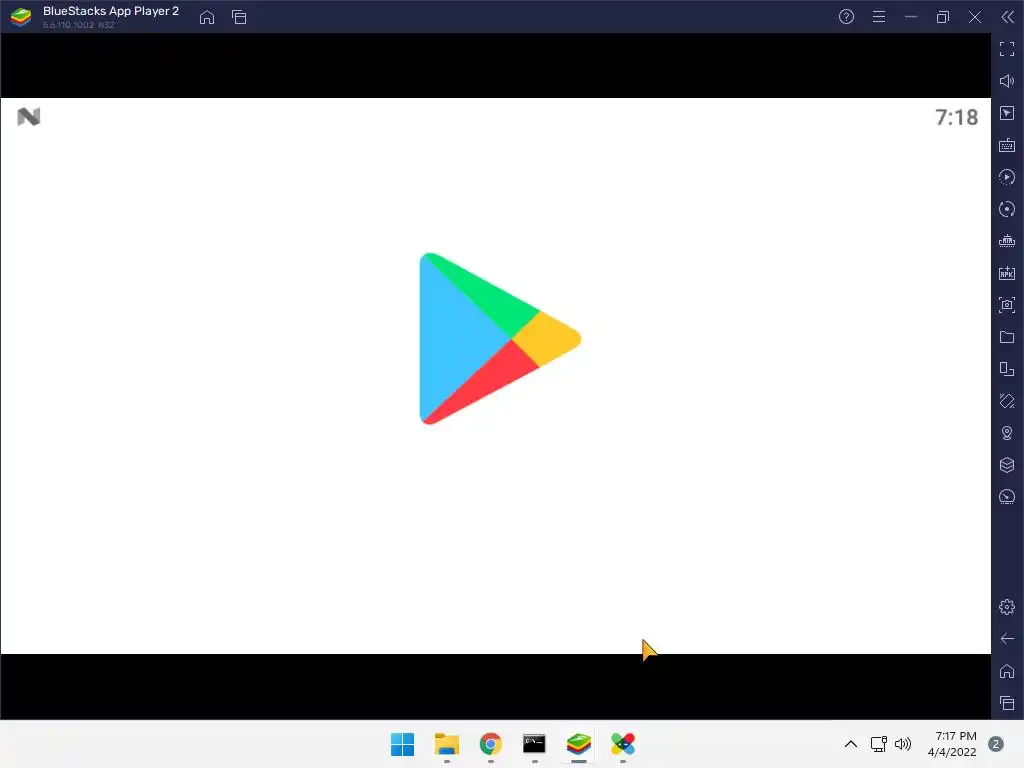Open the BlueStacks help question mark icon
The height and width of the screenshot is (768, 1024).
(846, 17)
